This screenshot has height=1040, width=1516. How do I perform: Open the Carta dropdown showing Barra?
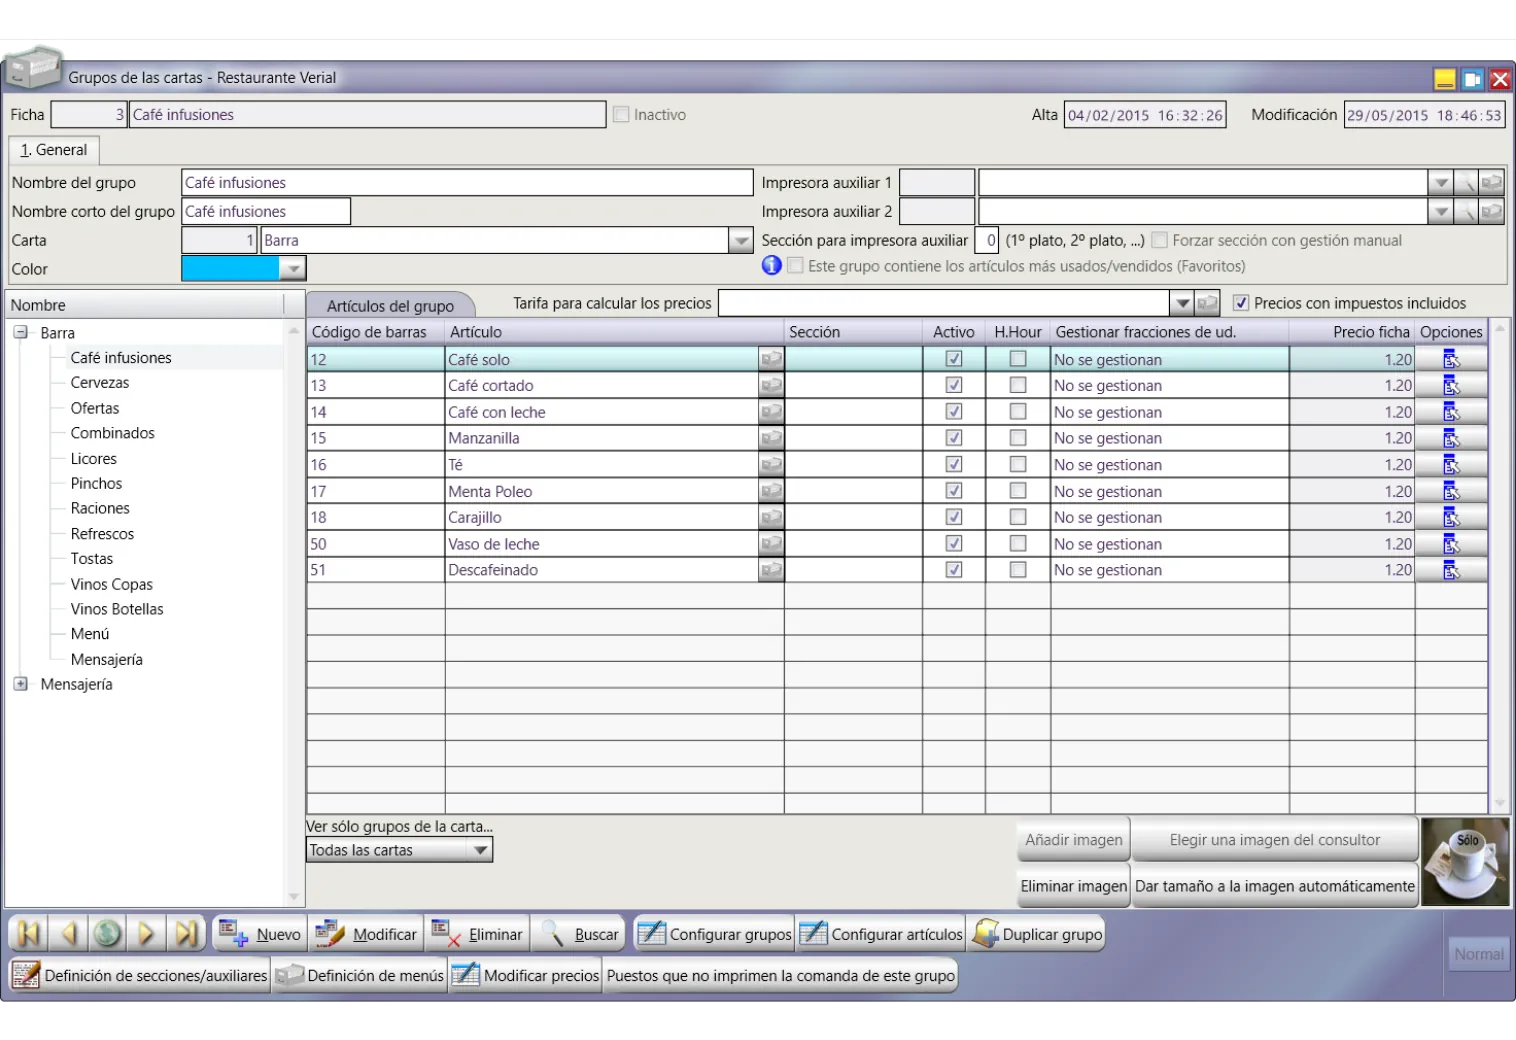[740, 241]
